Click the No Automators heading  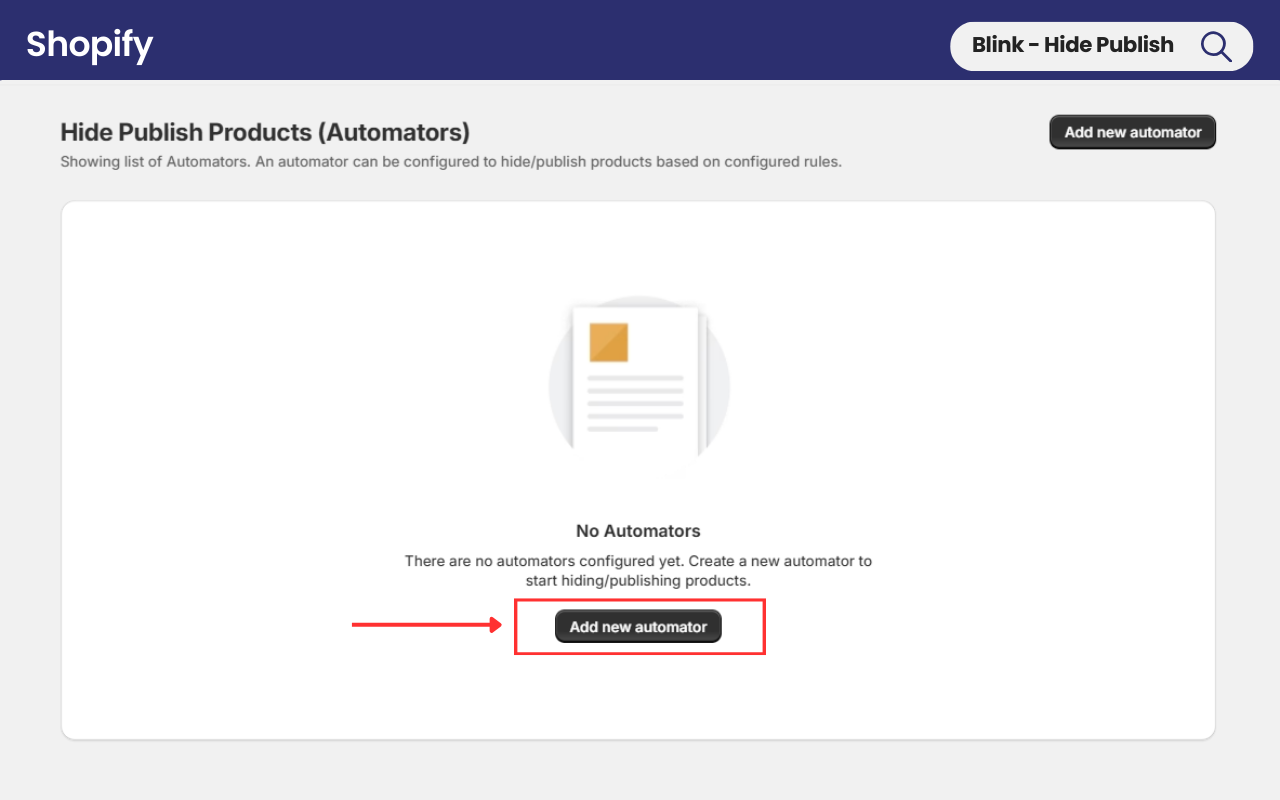click(x=638, y=531)
